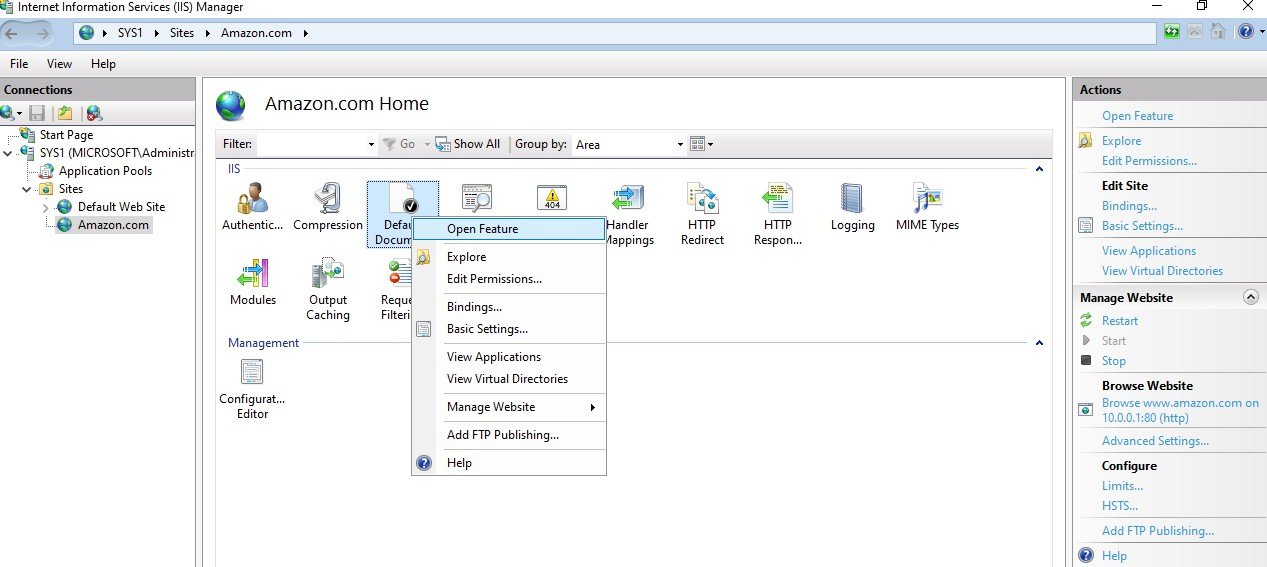Click the Home toolbar icon at top right
Screen dimensions: 1267x567
pos(1217,32)
